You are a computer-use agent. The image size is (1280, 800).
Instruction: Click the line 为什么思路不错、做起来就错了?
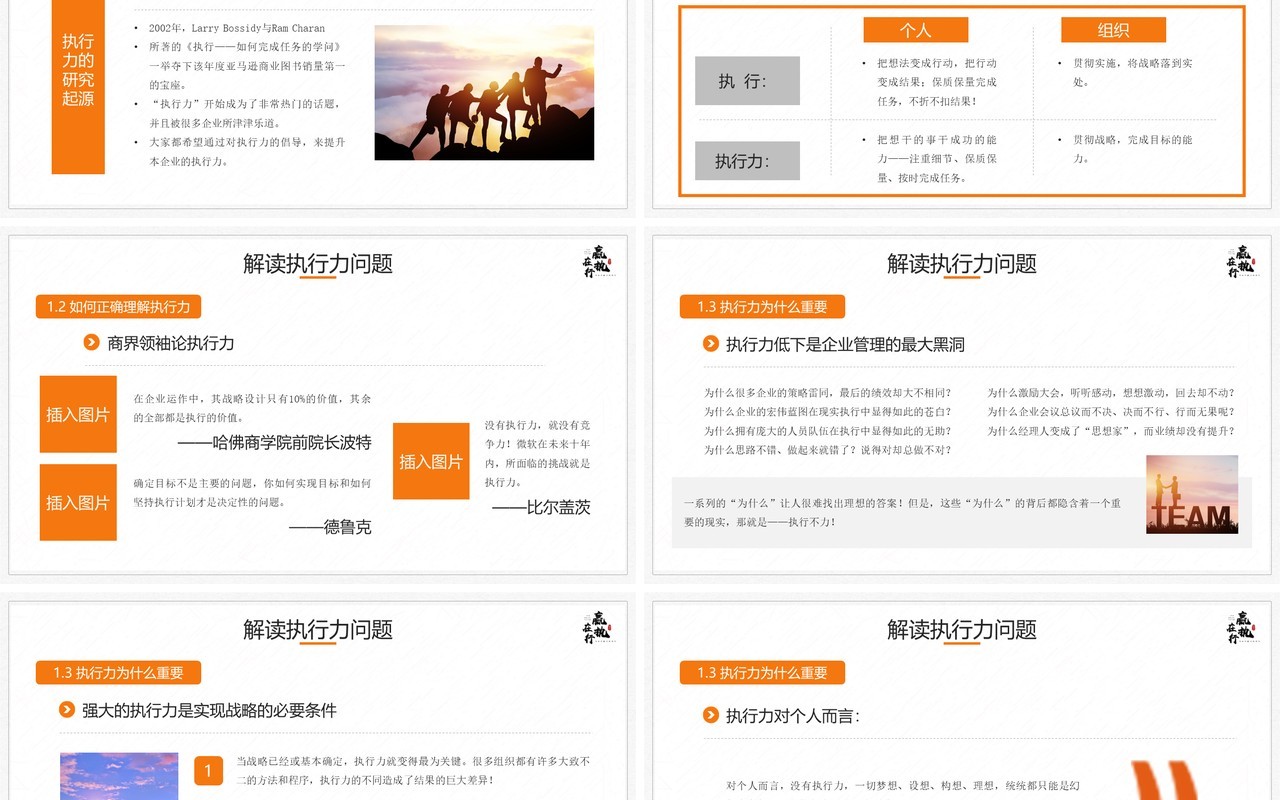[x=828, y=450]
